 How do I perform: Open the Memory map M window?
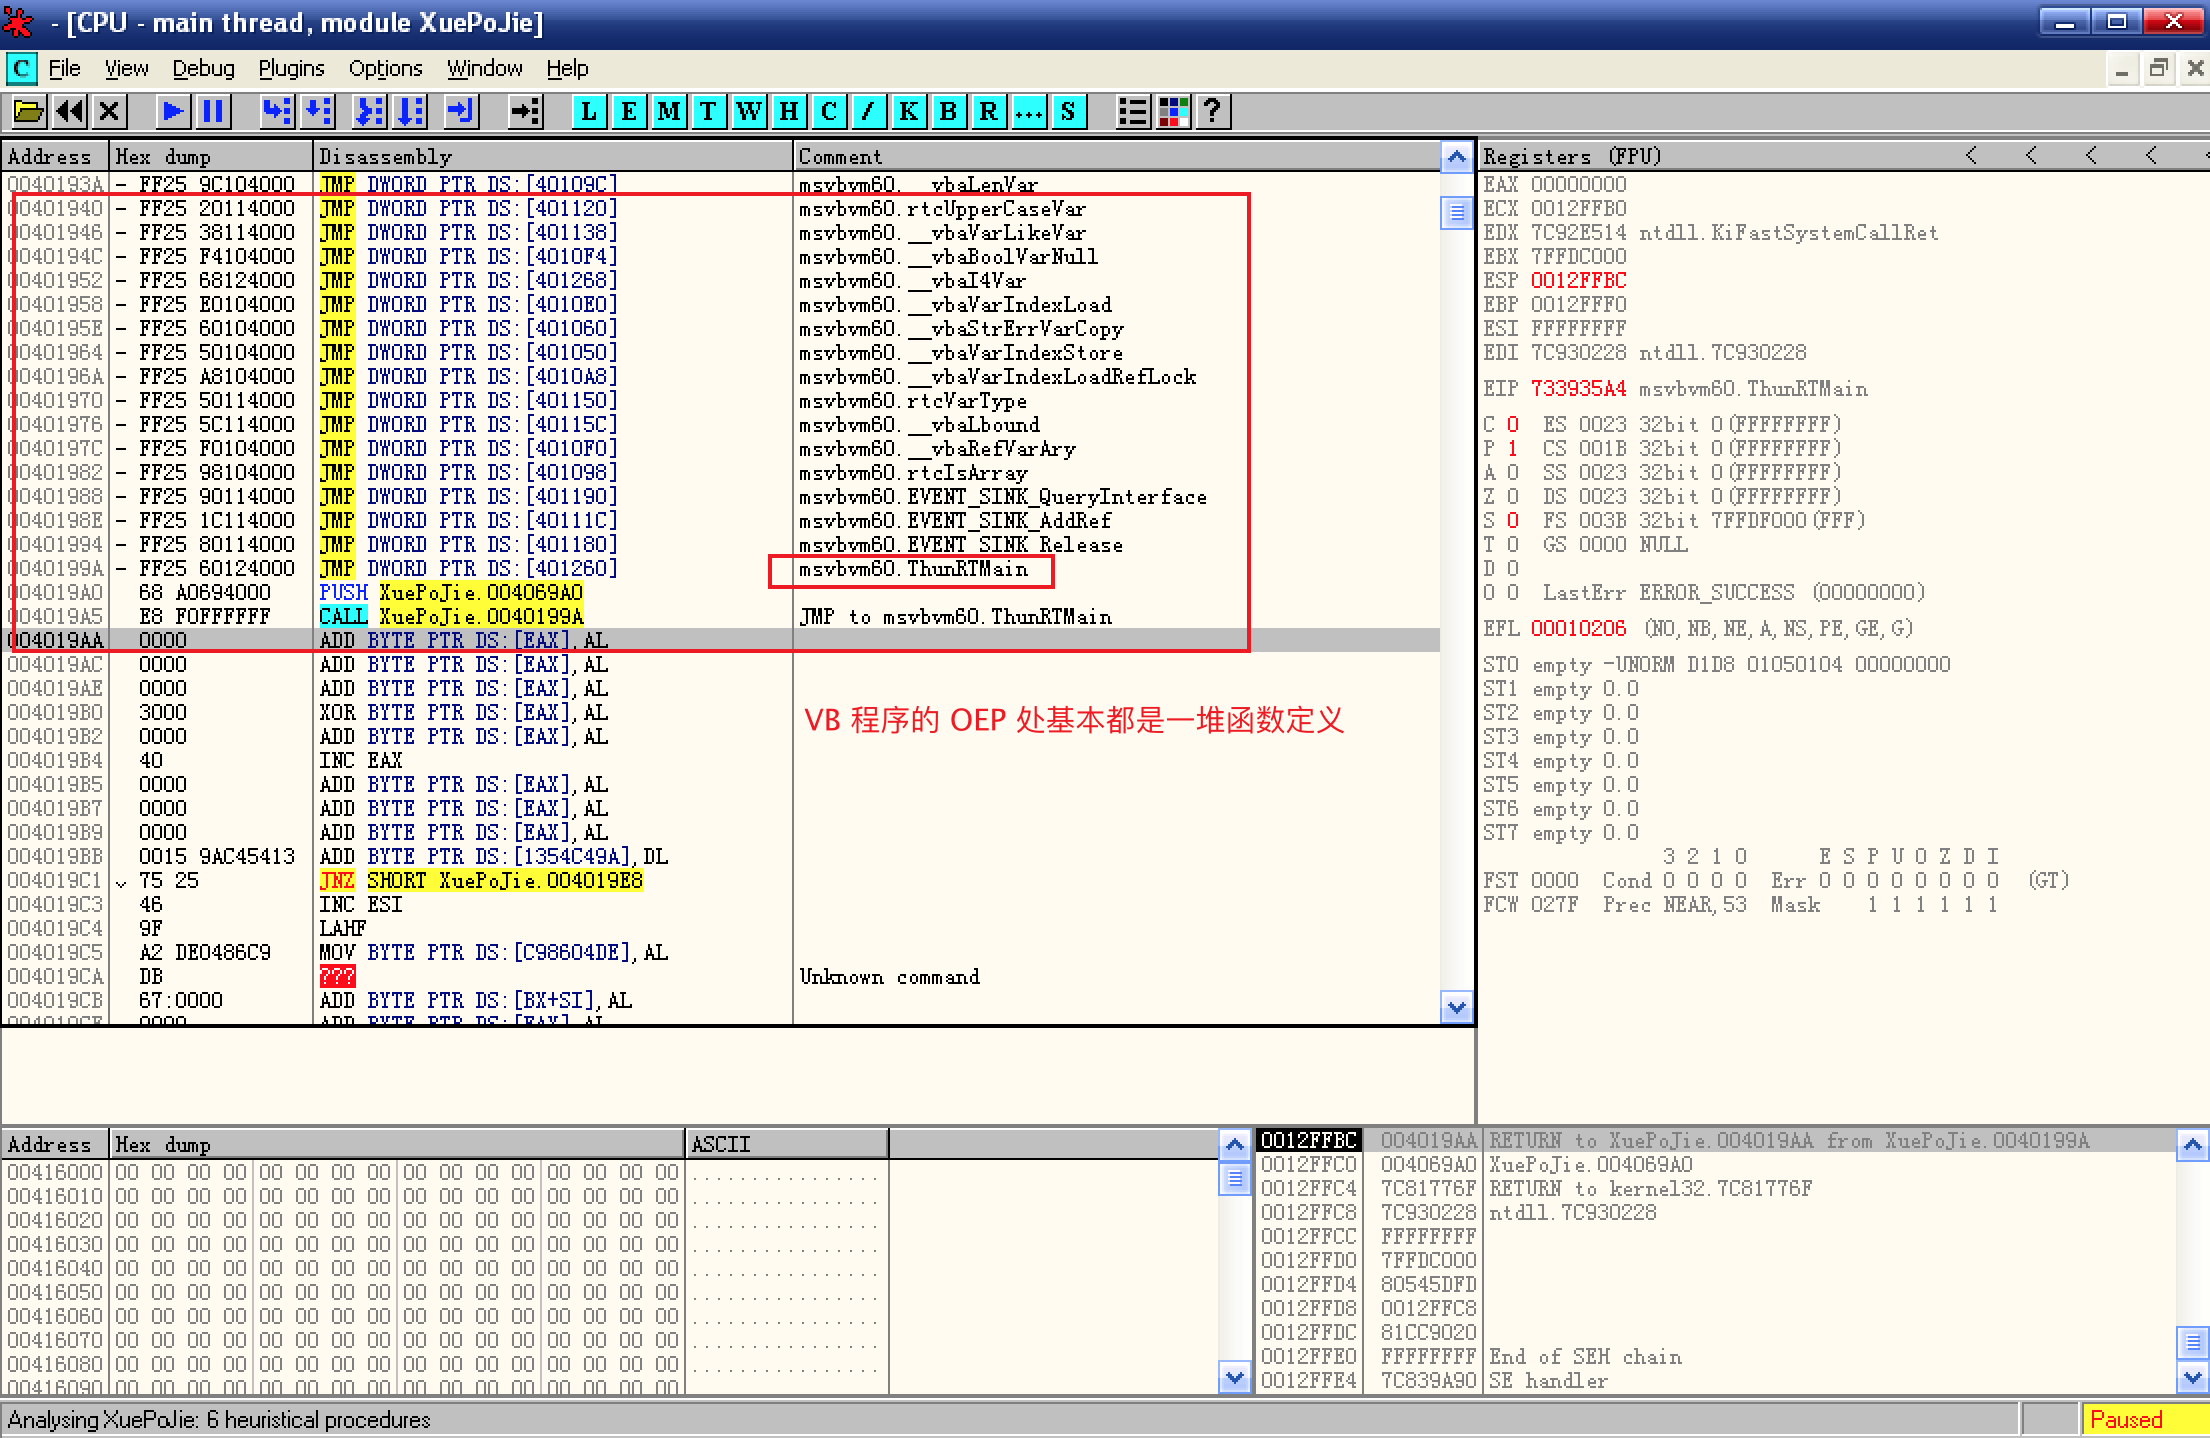(x=668, y=111)
